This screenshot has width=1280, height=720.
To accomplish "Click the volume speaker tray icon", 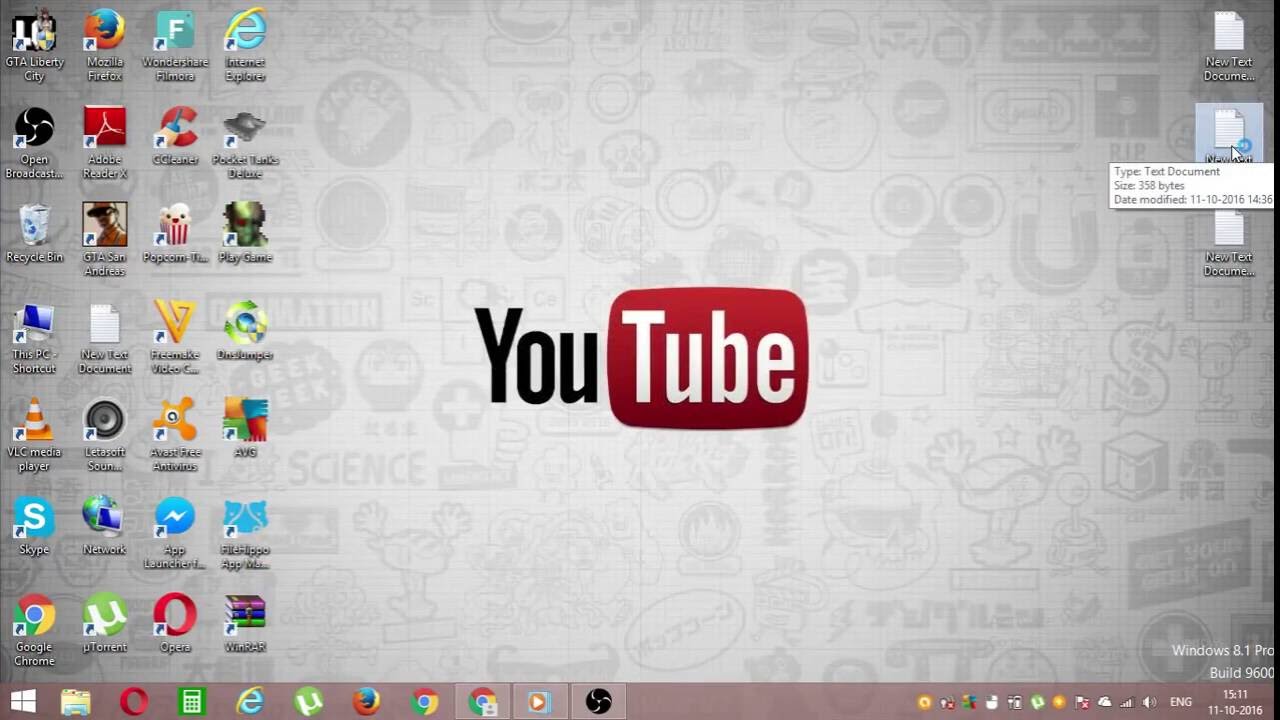I will coord(1149,702).
